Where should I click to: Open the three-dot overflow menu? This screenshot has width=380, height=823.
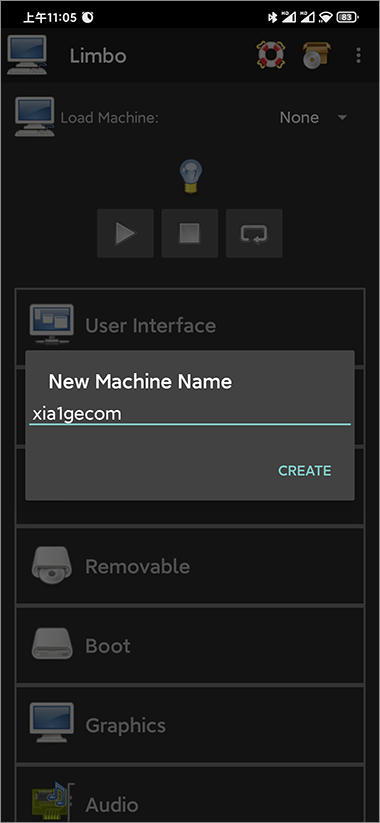pyautogui.click(x=358, y=55)
